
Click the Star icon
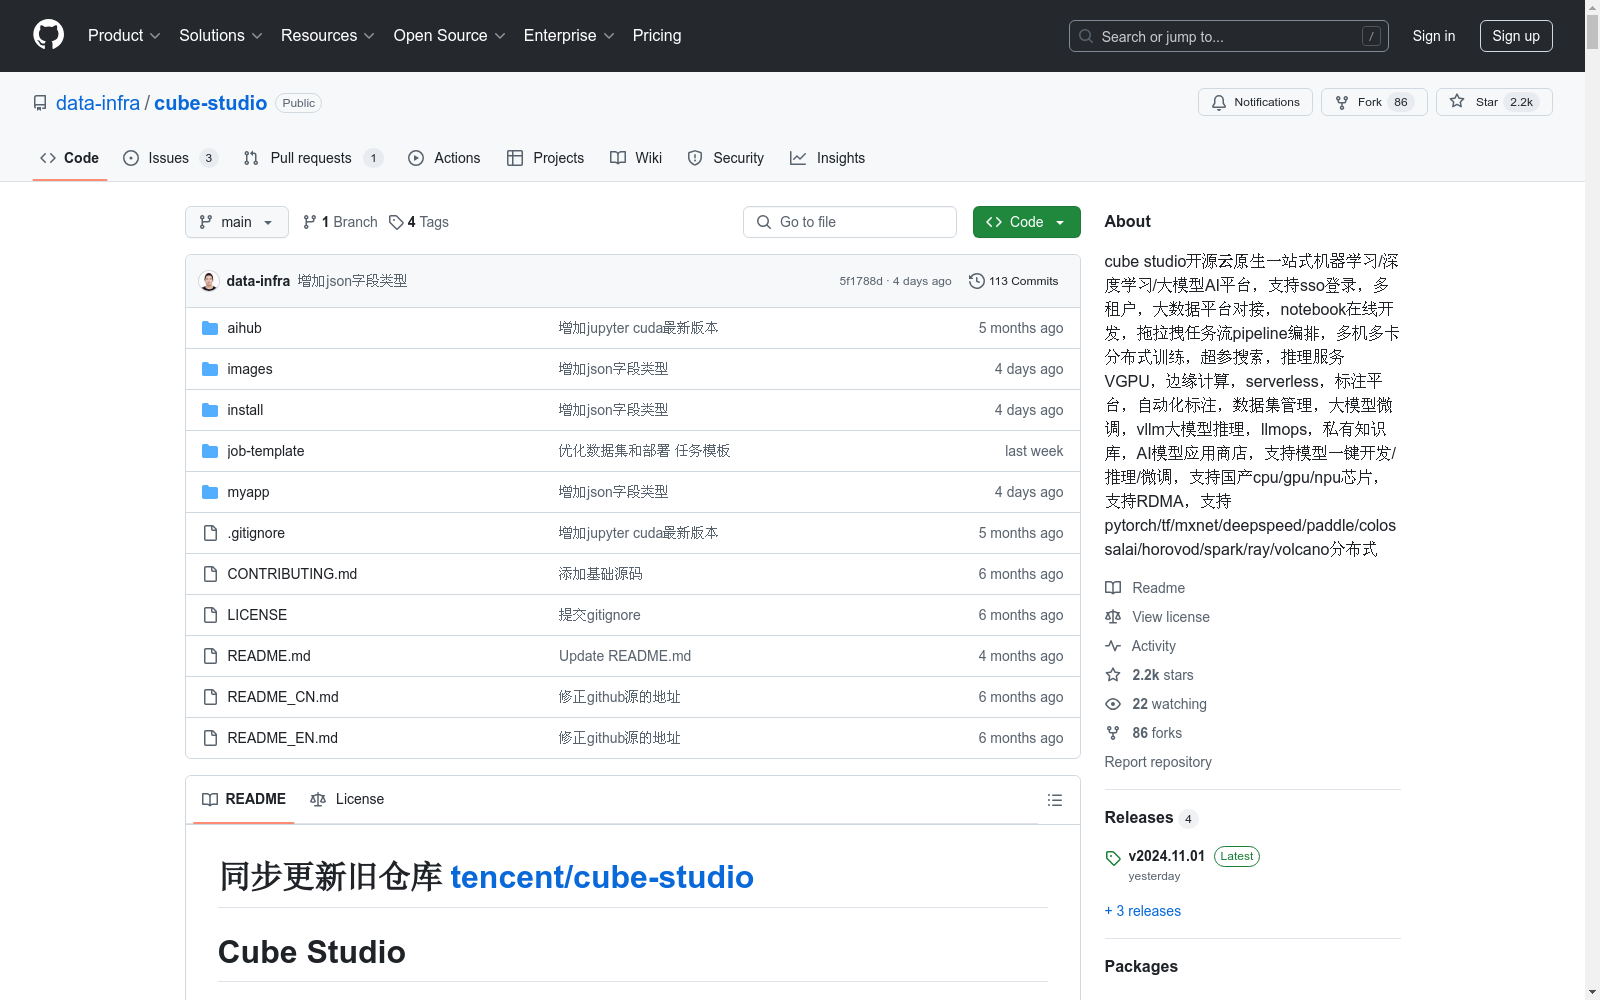click(x=1457, y=102)
